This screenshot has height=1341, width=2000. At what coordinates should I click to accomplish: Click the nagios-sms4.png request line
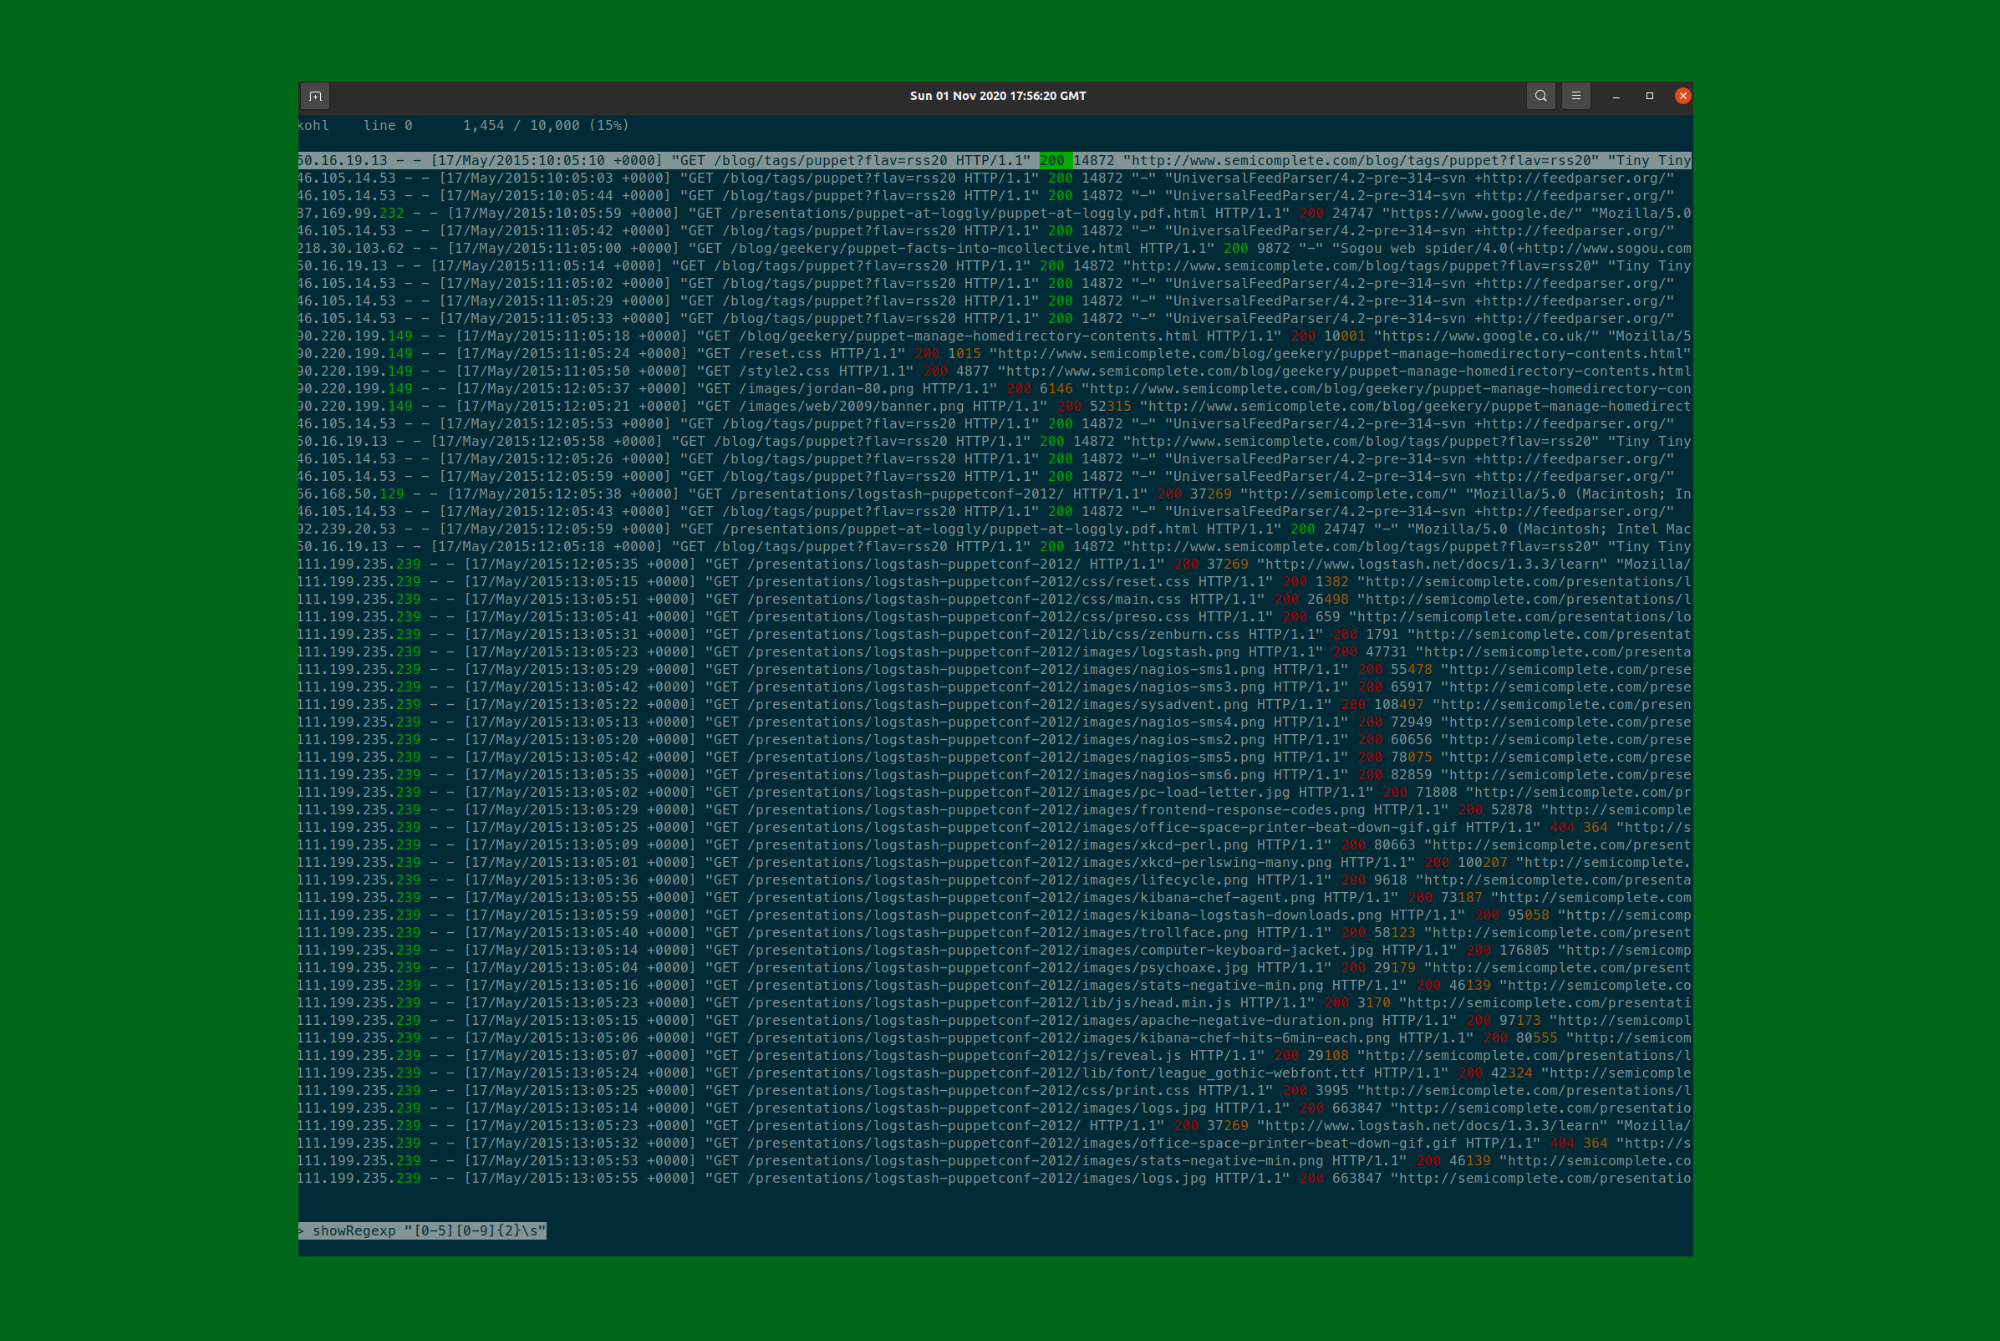995,722
